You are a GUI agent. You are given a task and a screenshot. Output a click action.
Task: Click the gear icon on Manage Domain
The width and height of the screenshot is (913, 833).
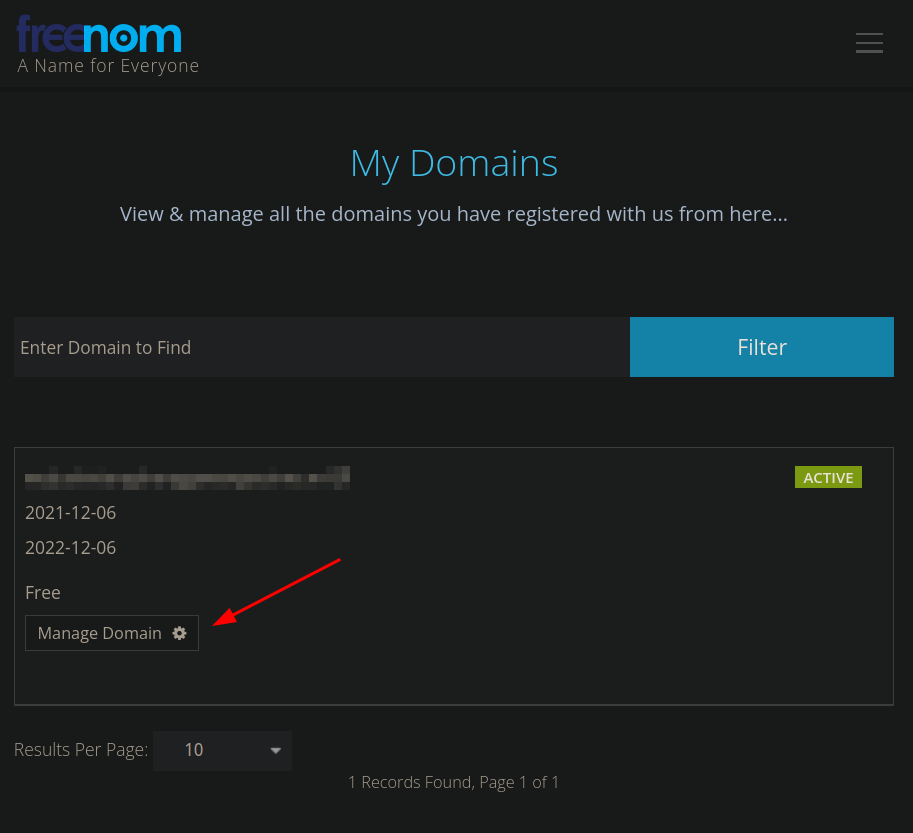[180, 633]
